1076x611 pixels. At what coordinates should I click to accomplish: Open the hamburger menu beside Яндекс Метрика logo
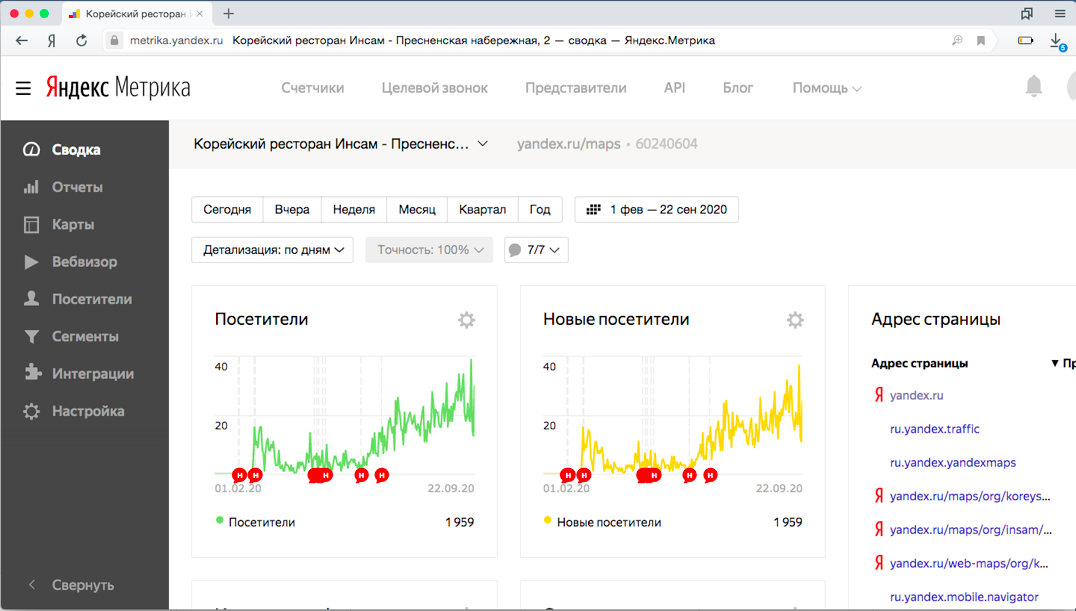coord(23,88)
